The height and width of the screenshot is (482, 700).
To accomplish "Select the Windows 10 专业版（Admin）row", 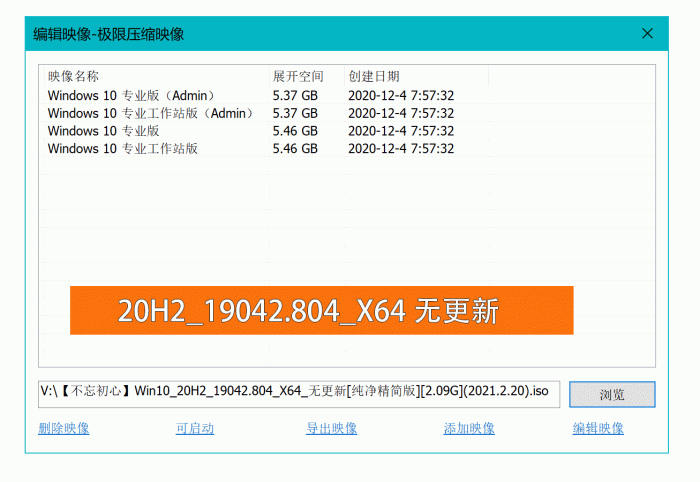I will tap(131, 95).
